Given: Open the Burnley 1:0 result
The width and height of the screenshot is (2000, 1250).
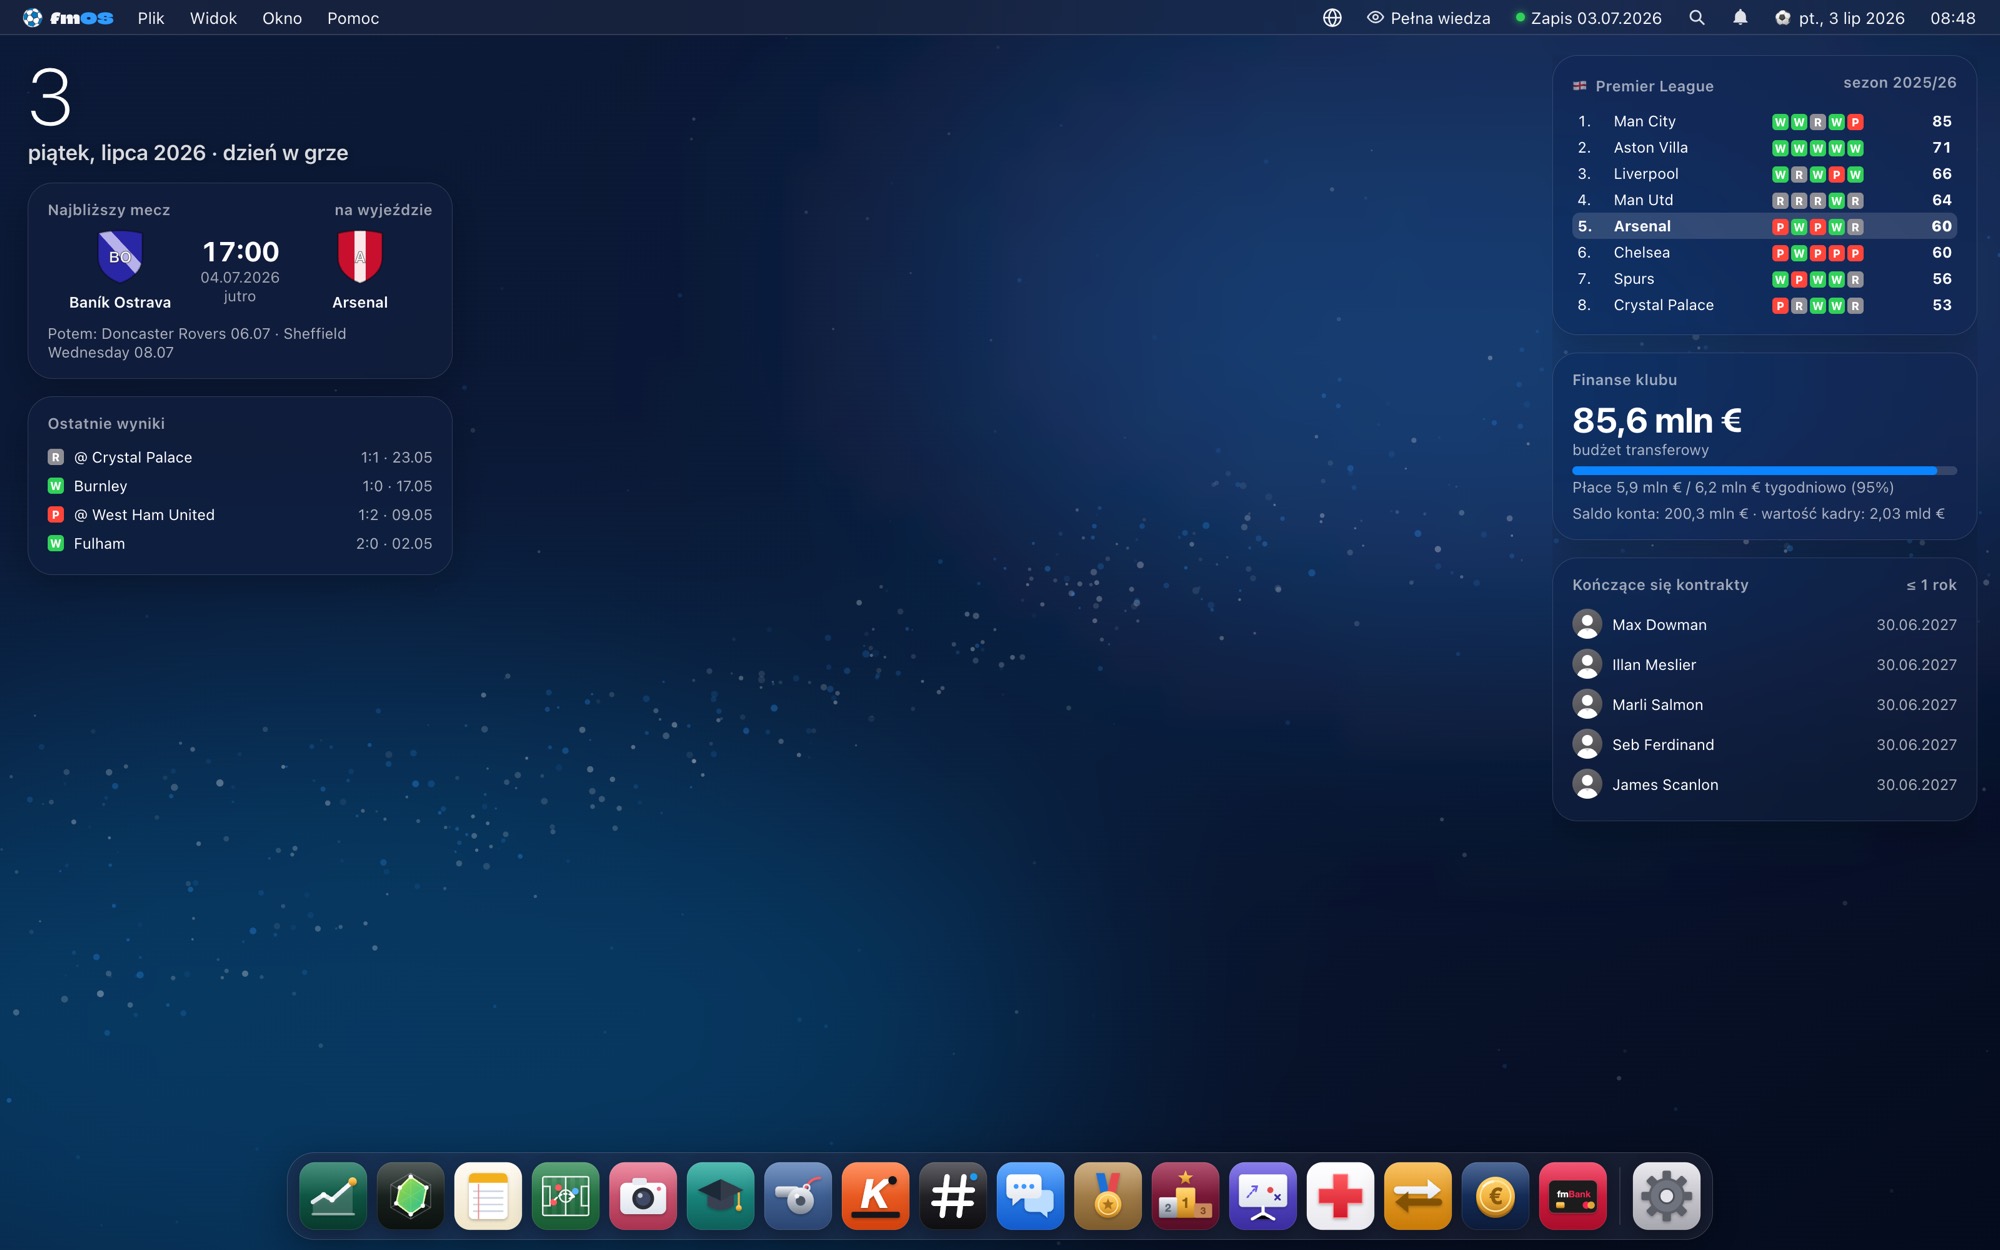Looking at the screenshot, I should [240, 486].
